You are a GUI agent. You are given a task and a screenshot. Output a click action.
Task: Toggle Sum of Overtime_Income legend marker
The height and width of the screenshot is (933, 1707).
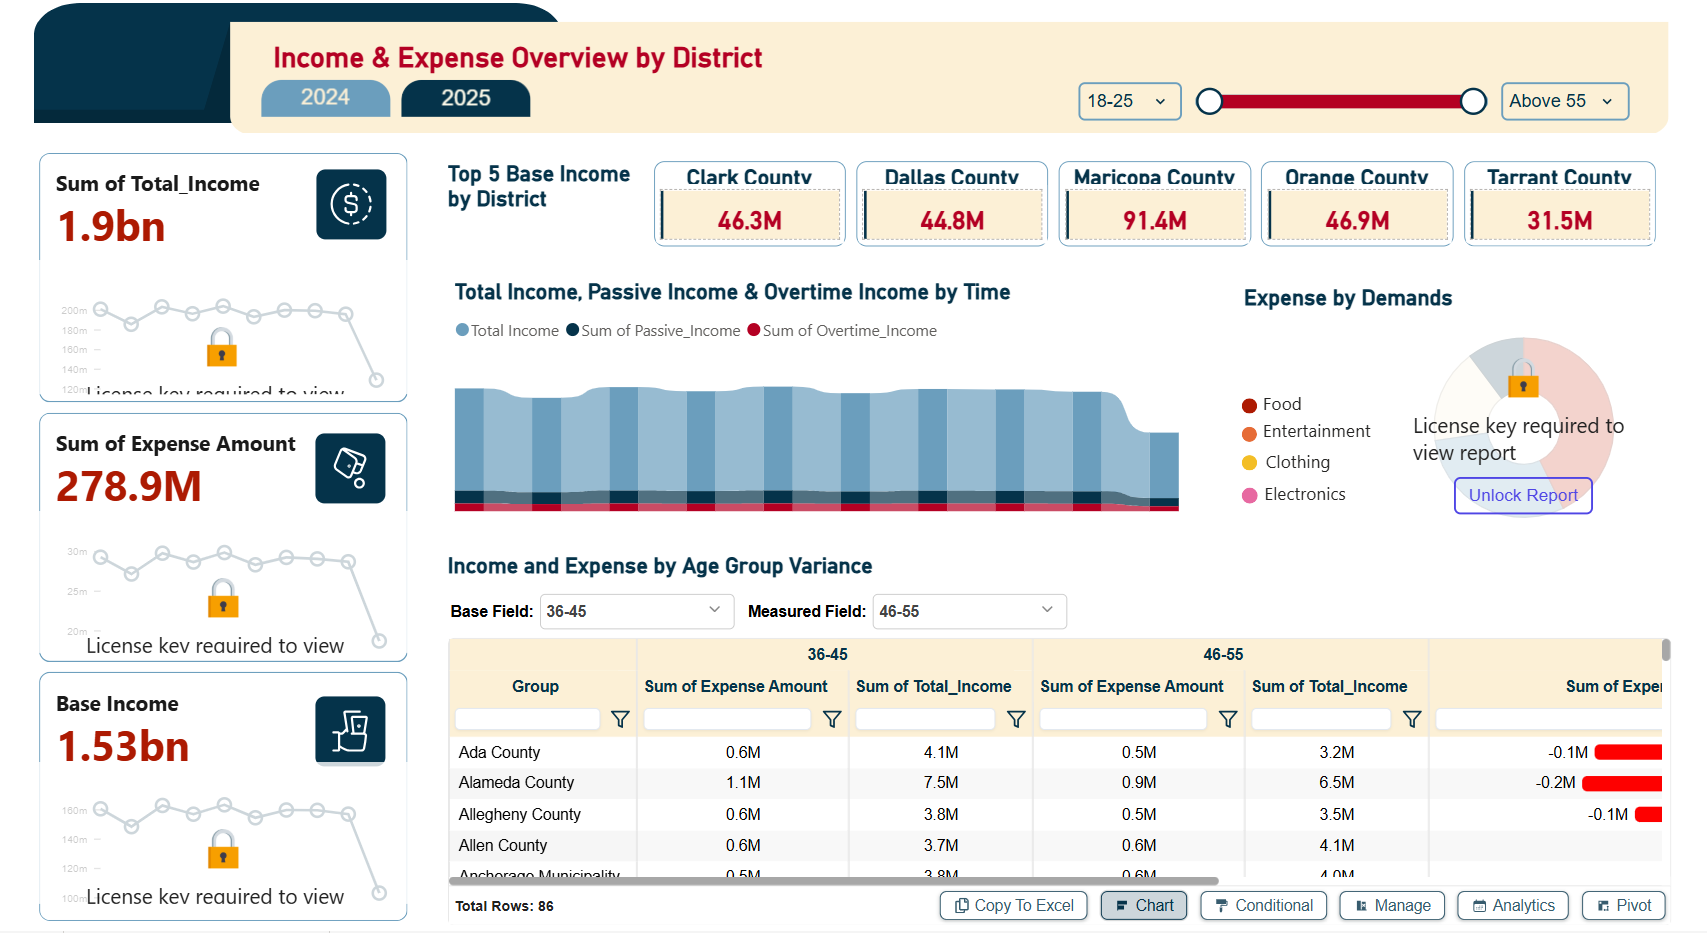tap(754, 330)
